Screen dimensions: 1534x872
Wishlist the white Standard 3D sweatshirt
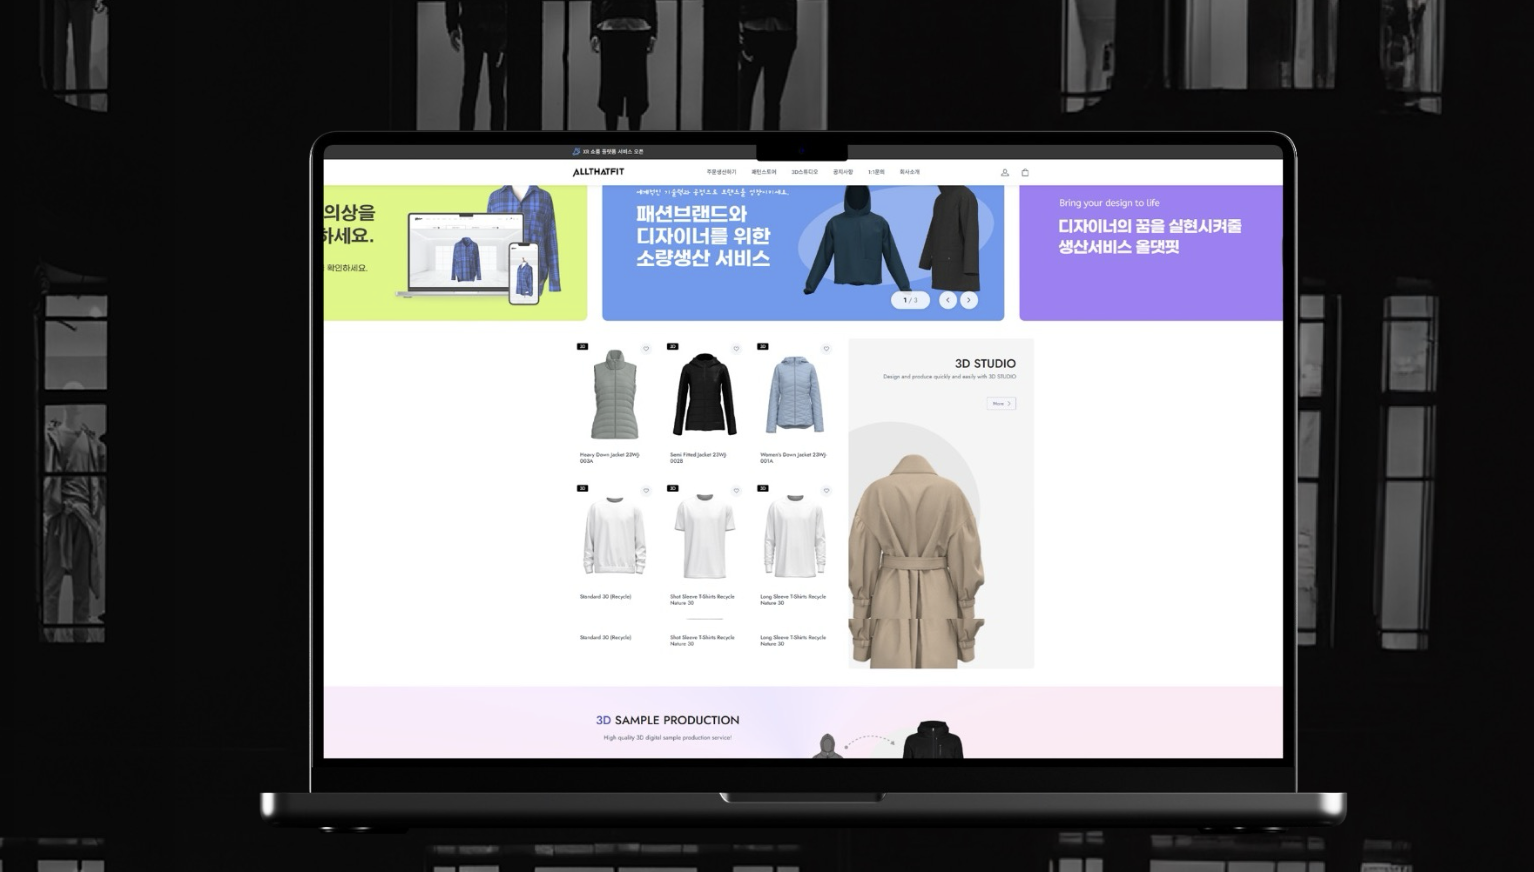point(646,491)
